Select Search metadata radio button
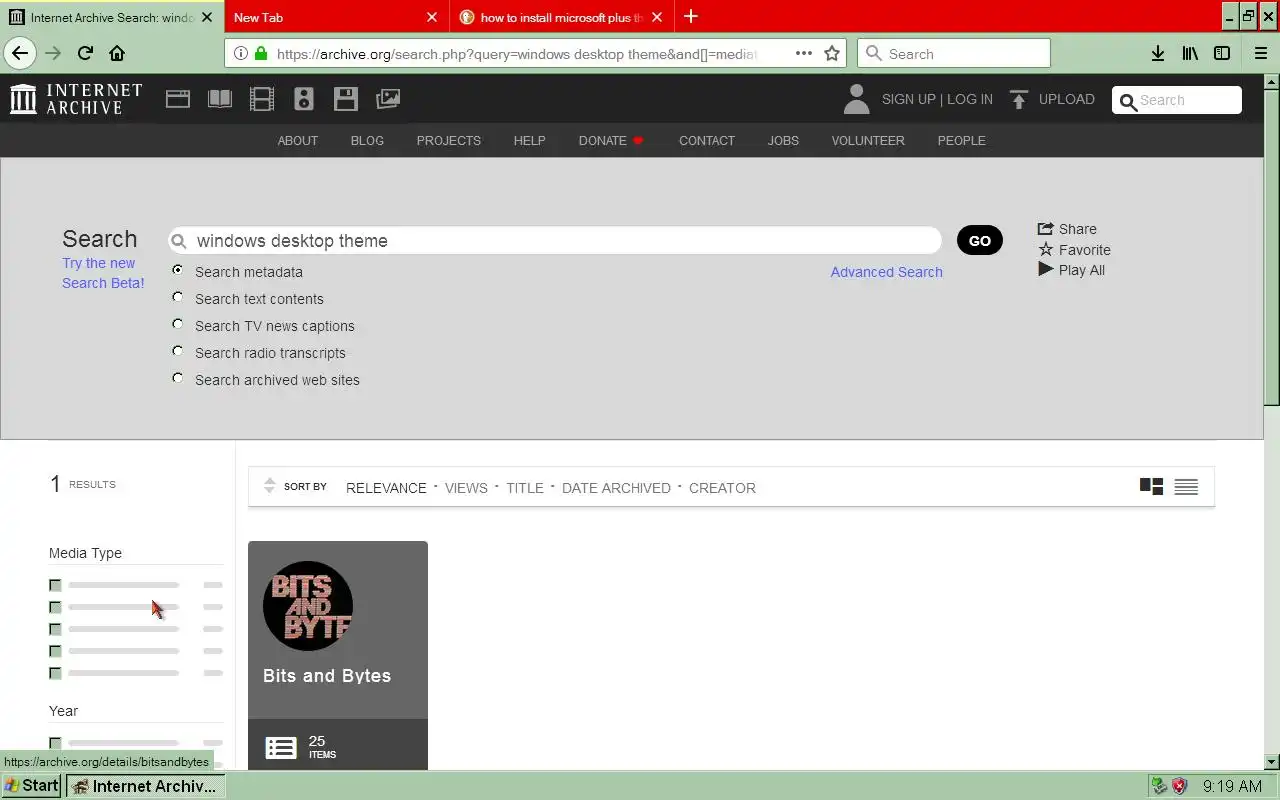The height and width of the screenshot is (800, 1280). pyautogui.click(x=178, y=270)
